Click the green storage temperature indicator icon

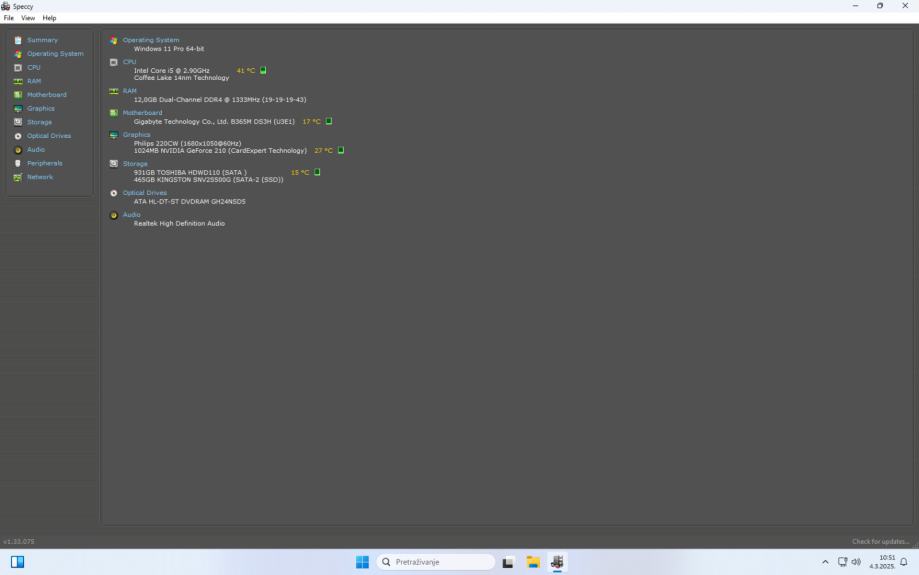[317, 172]
